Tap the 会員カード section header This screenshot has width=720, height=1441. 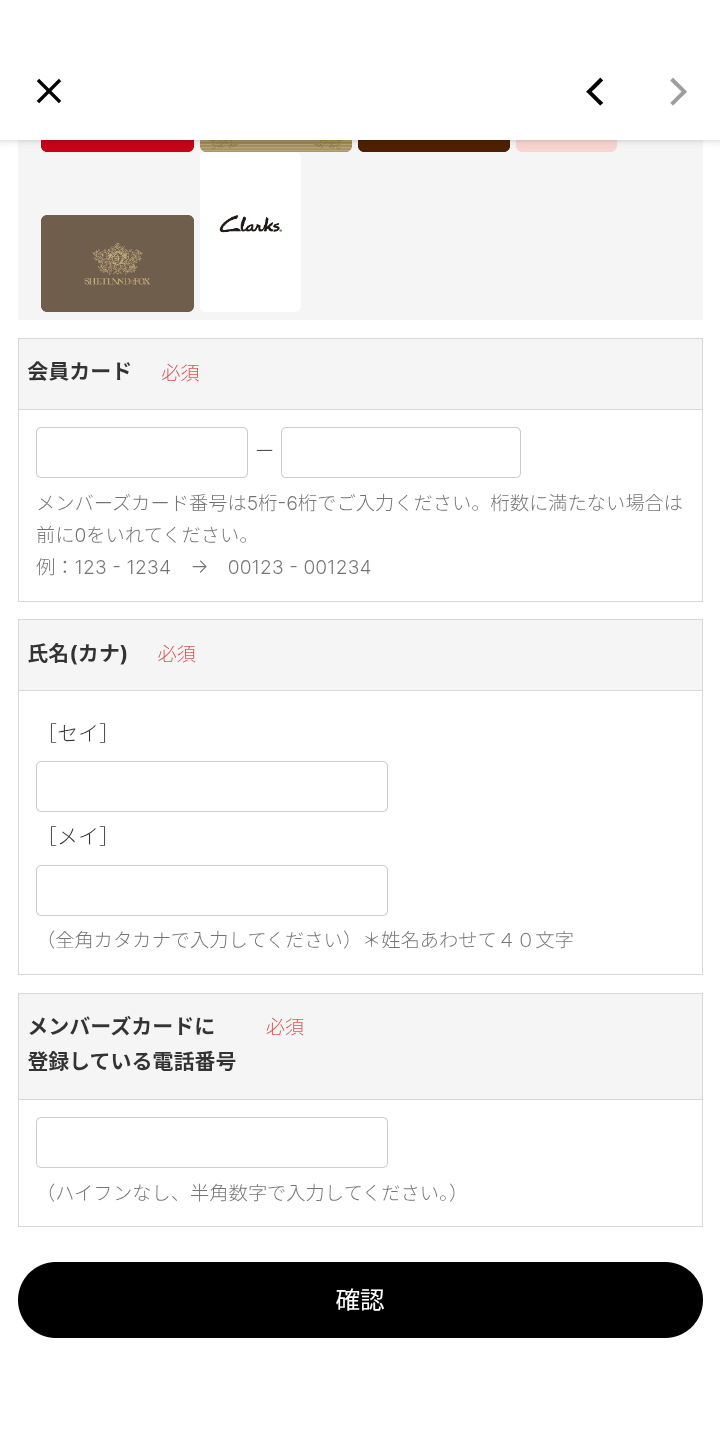click(x=80, y=371)
